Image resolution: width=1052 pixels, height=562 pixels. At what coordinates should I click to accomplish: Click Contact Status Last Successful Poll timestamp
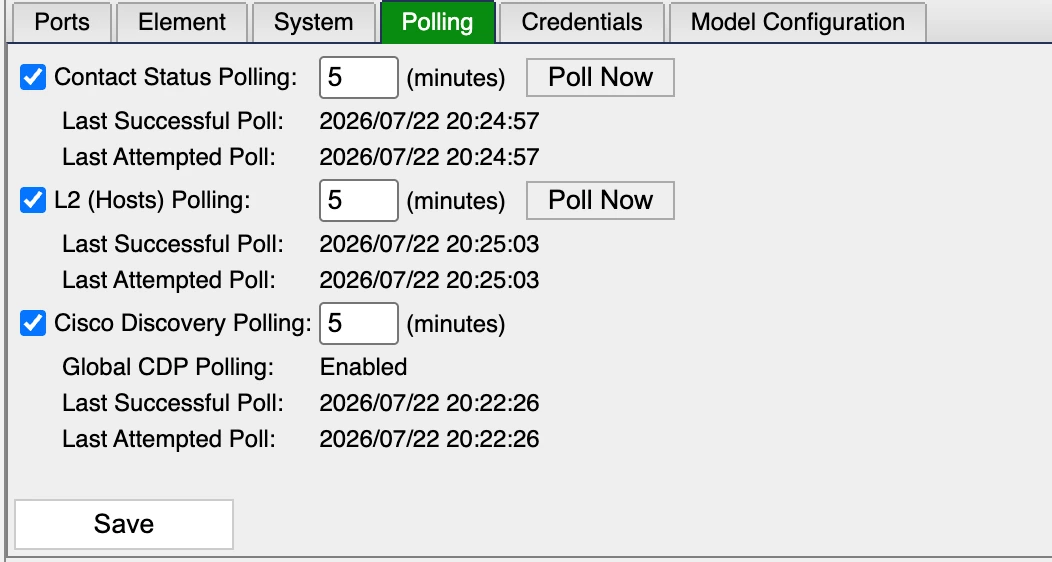429,121
